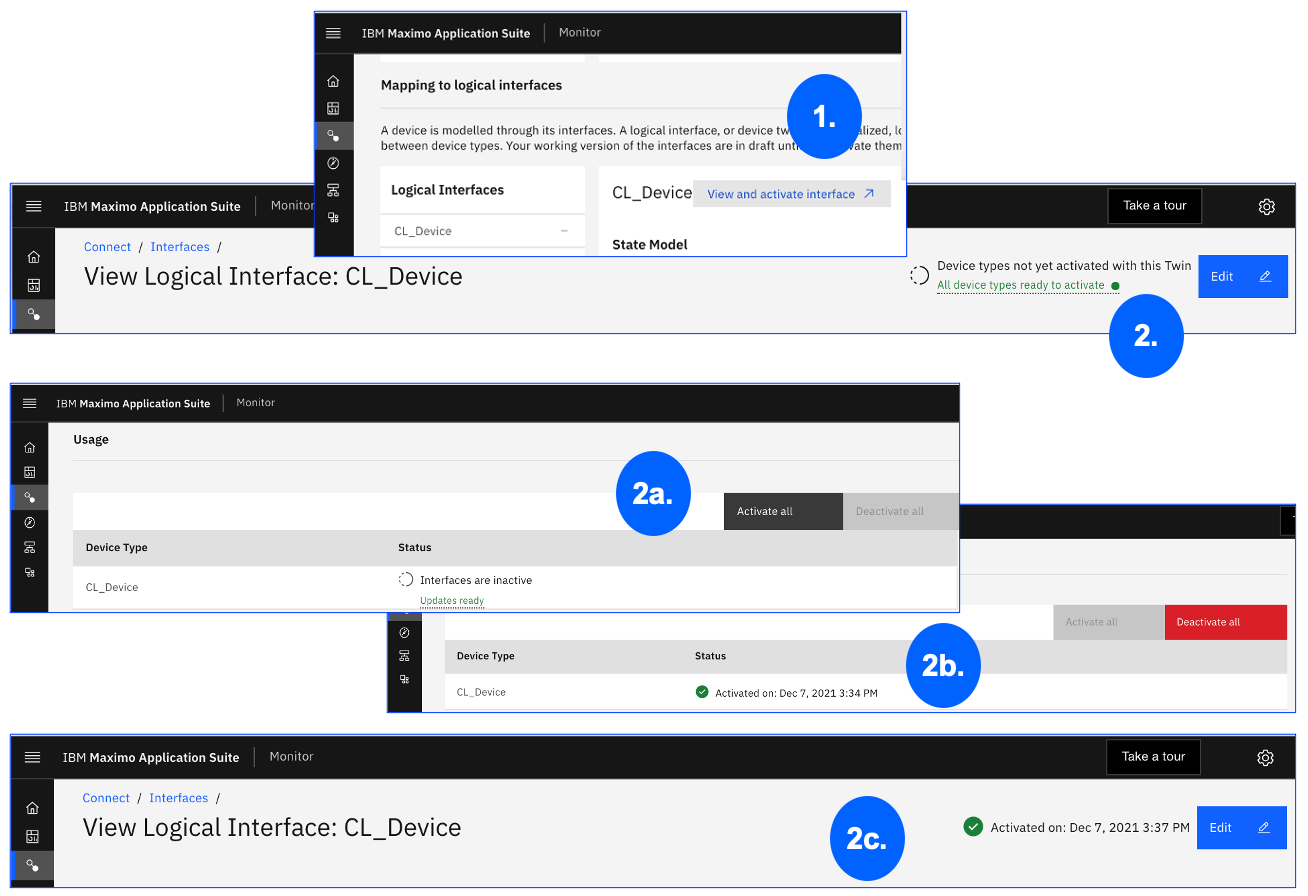Click the Status column header in the Usage panel
The image size is (1308, 896).
[415, 548]
